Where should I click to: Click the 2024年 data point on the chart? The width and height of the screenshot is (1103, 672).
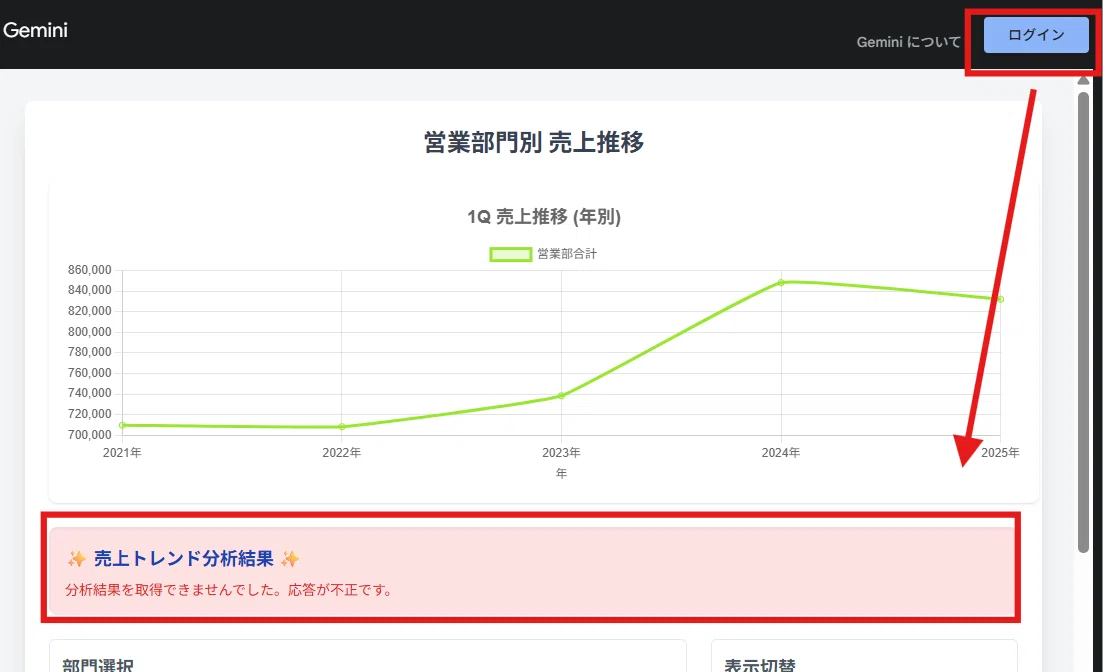[x=781, y=282]
